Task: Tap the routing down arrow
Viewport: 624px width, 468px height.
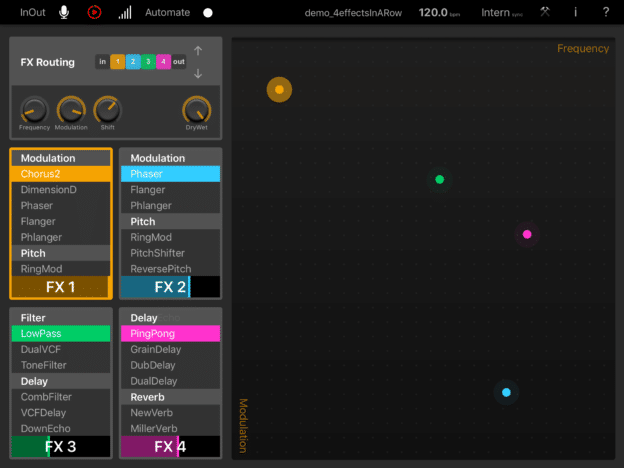Action: click(198, 74)
